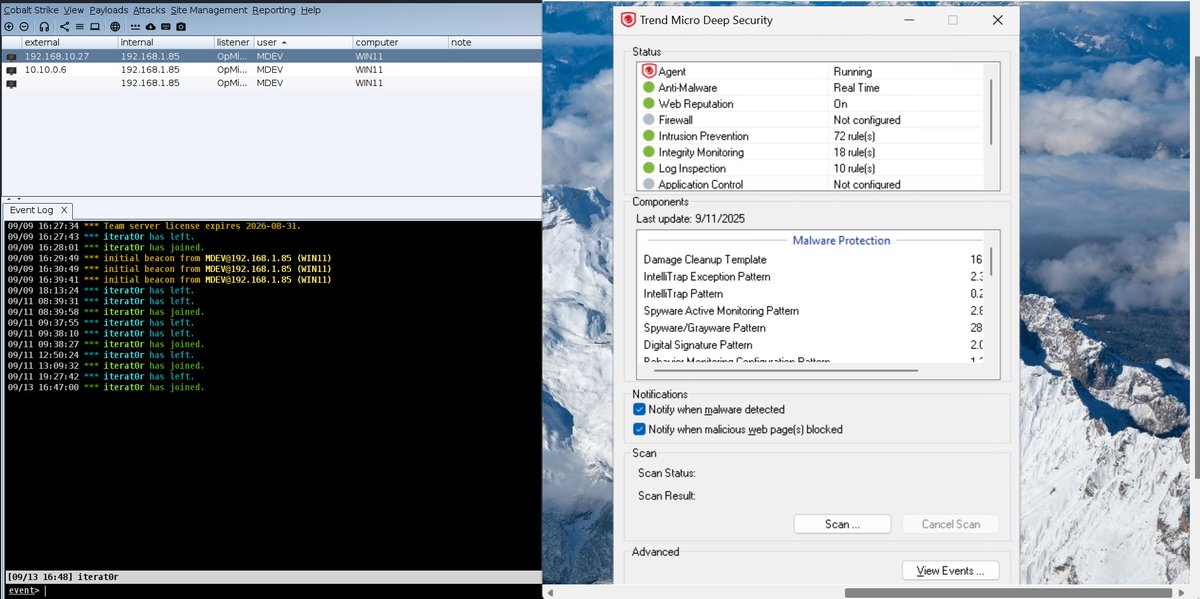This screenshot has height=599, width=1200.
Task: Toggle Notify when malicious web pages blocked
Action: 639,429
